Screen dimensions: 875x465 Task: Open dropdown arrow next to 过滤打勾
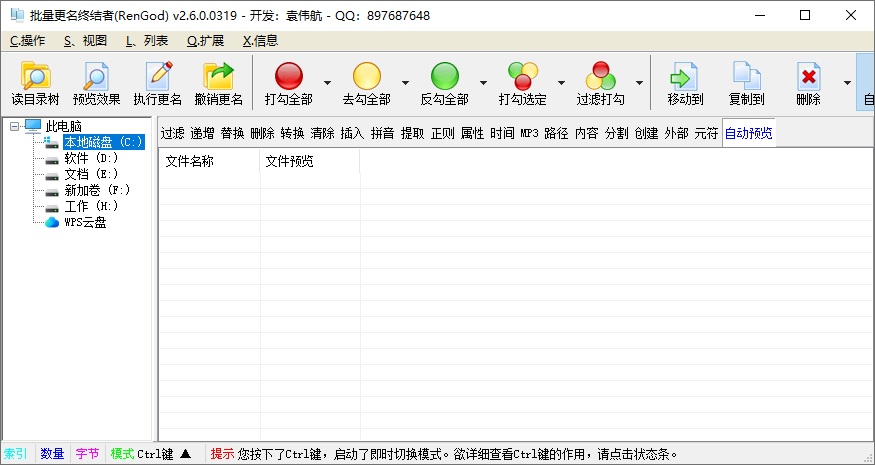pyautogui.click(x=640, y=83)
